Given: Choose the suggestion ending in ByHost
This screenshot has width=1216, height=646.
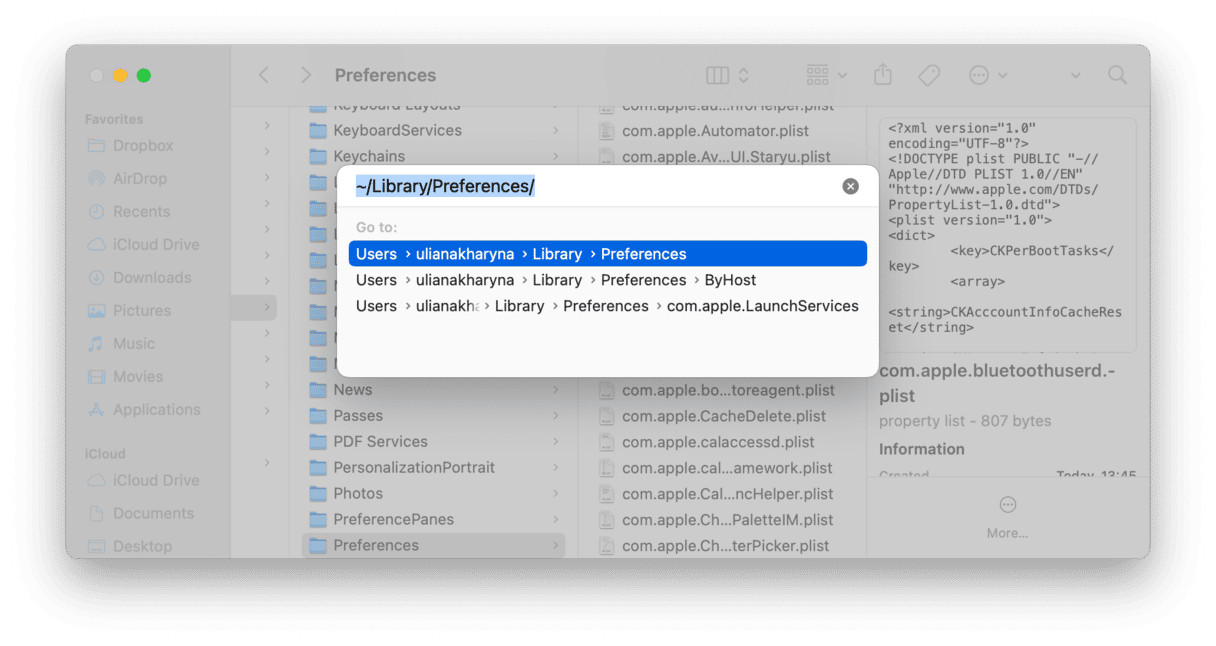Looking at the screenshot, I should (x=608, y=280).
